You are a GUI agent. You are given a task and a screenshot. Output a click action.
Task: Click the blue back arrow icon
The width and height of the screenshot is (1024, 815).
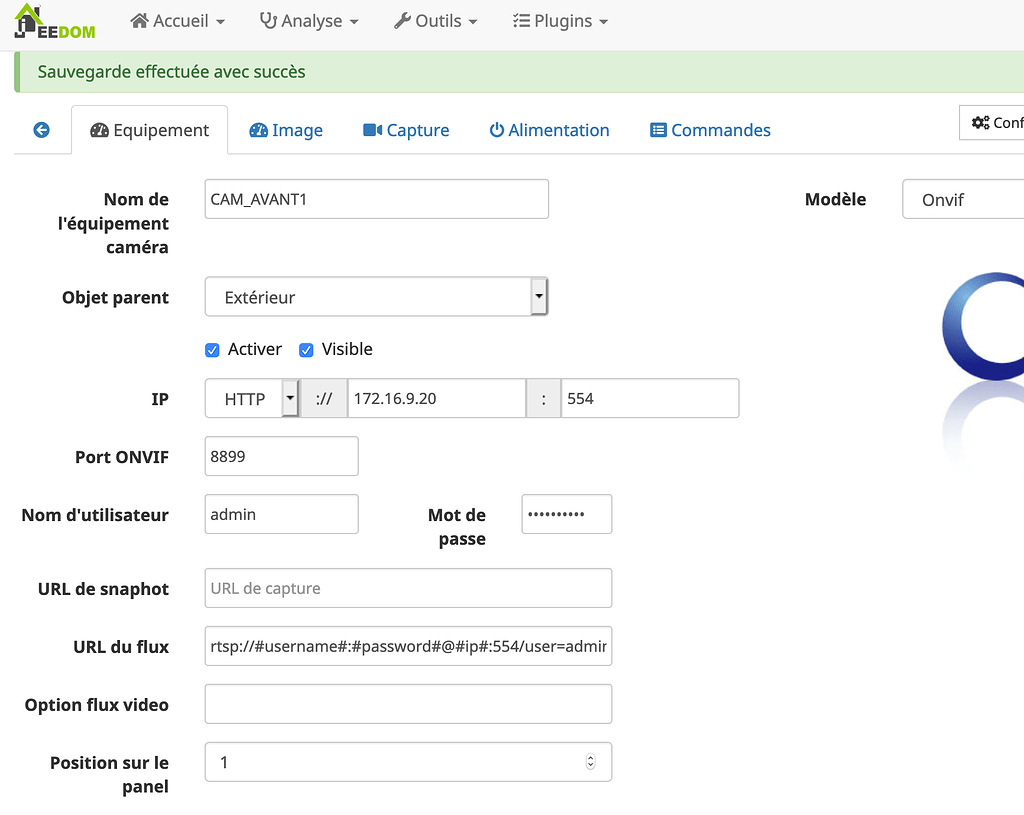coord(41,130)
